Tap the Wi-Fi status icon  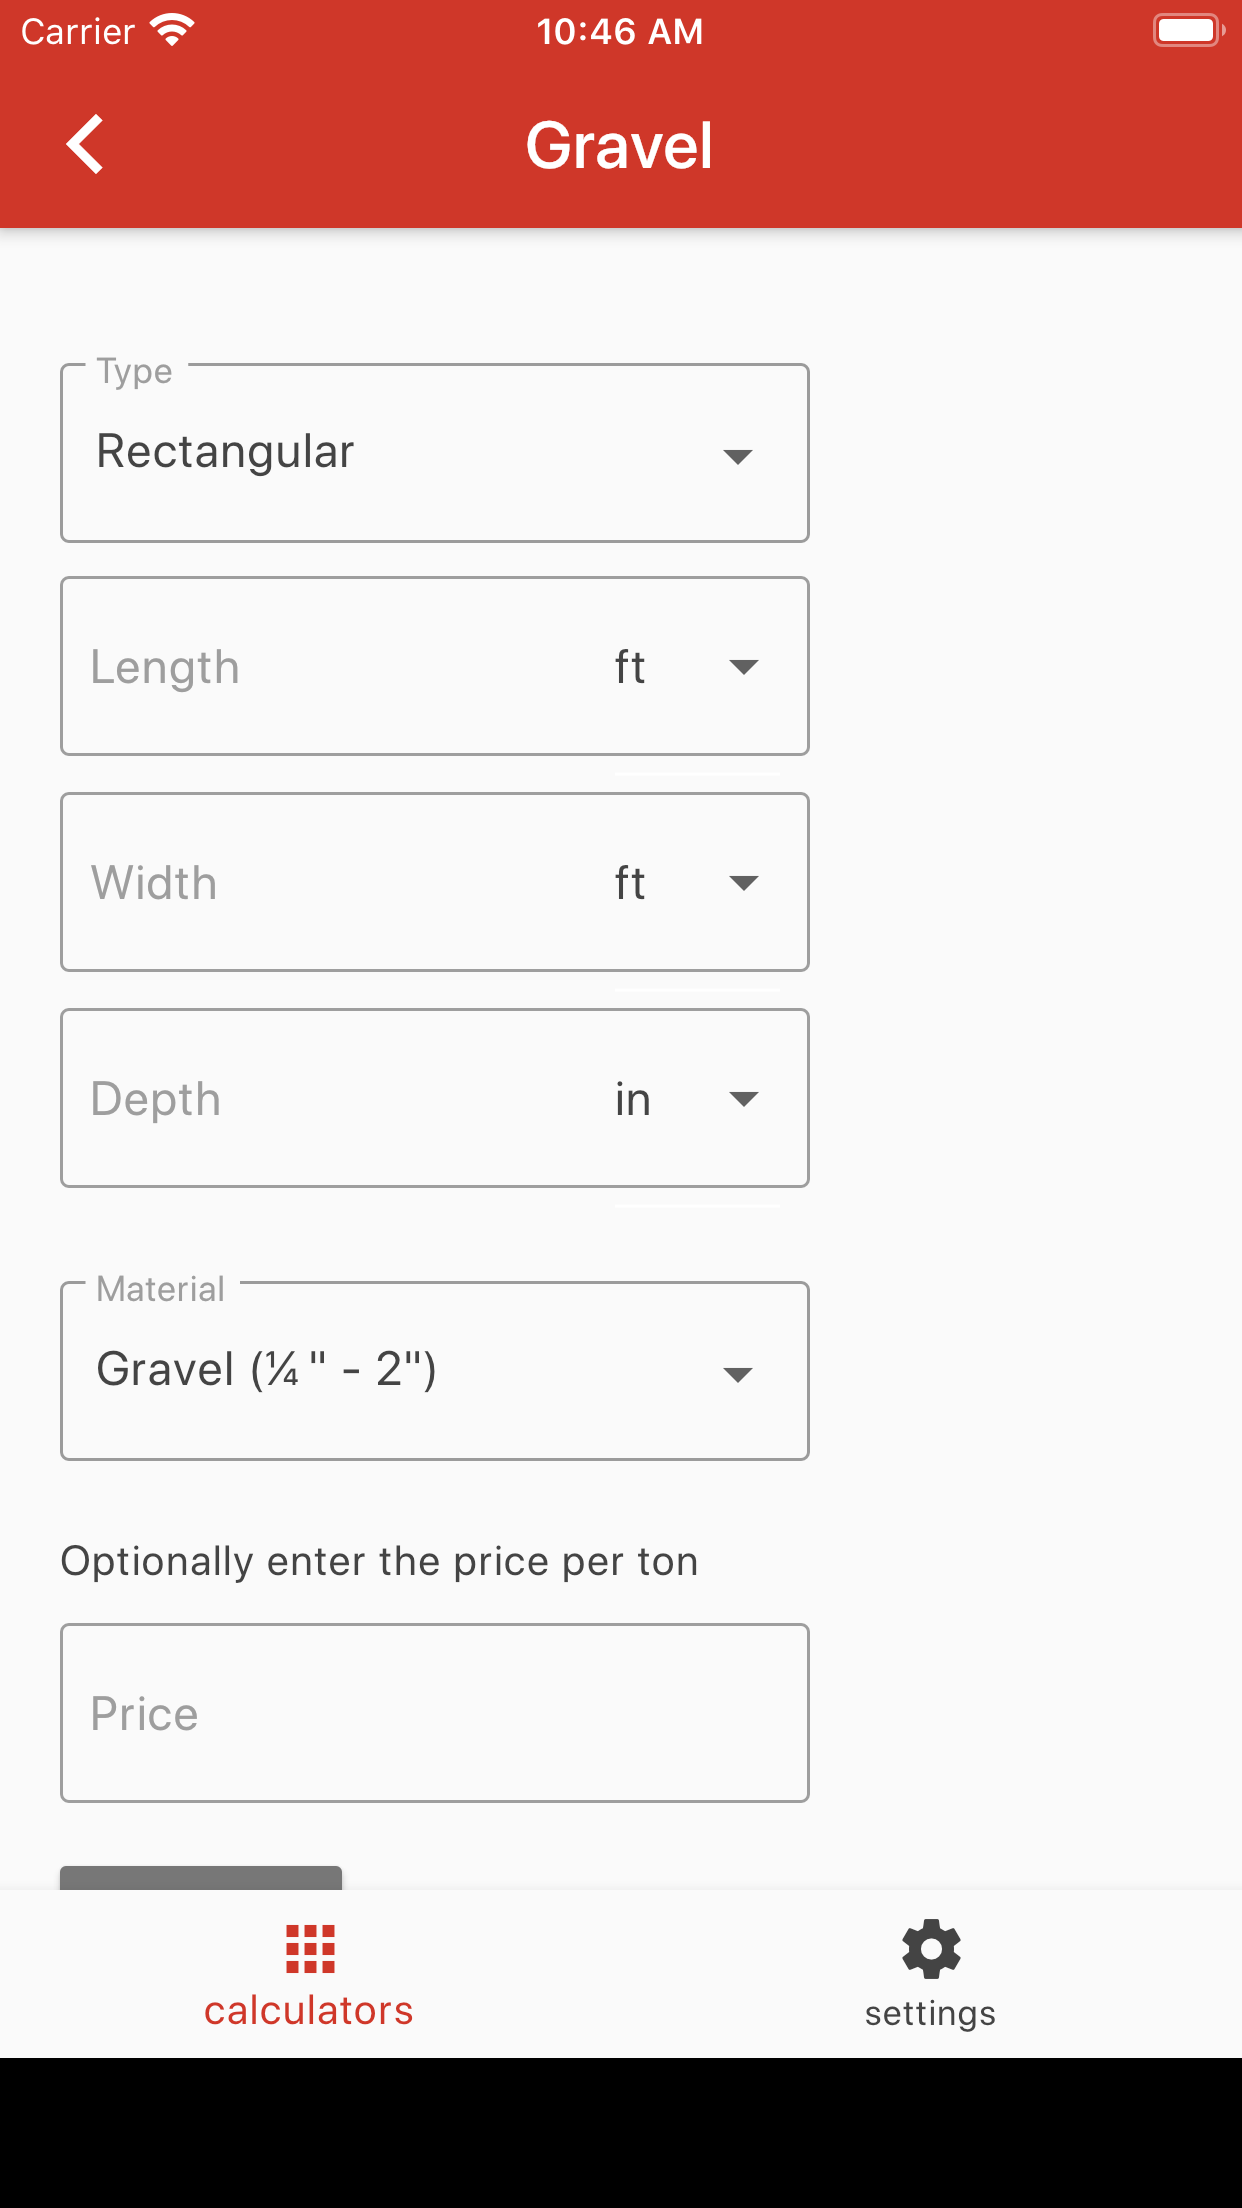[x=172, y=31]
